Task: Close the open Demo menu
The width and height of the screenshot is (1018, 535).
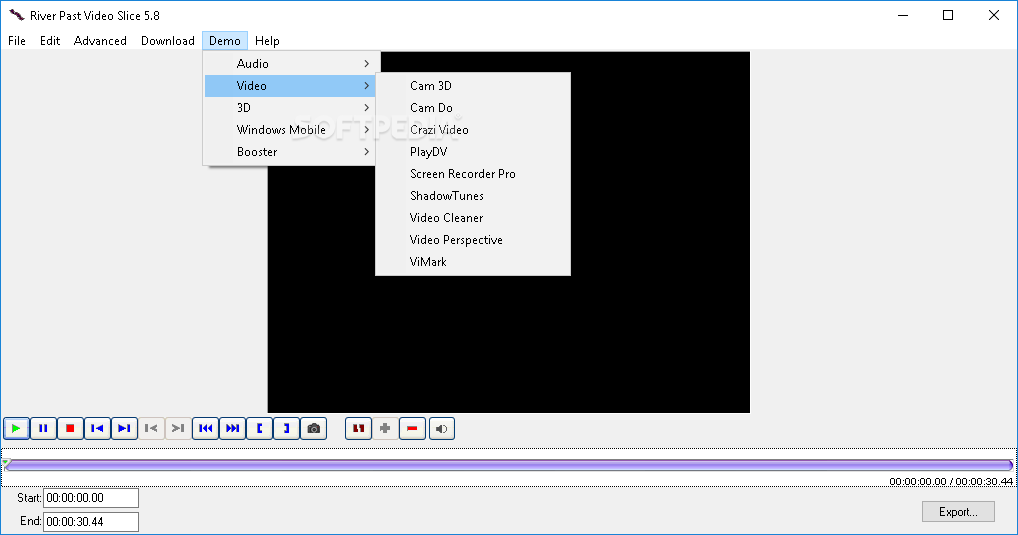Action: [x=225, y=41]
